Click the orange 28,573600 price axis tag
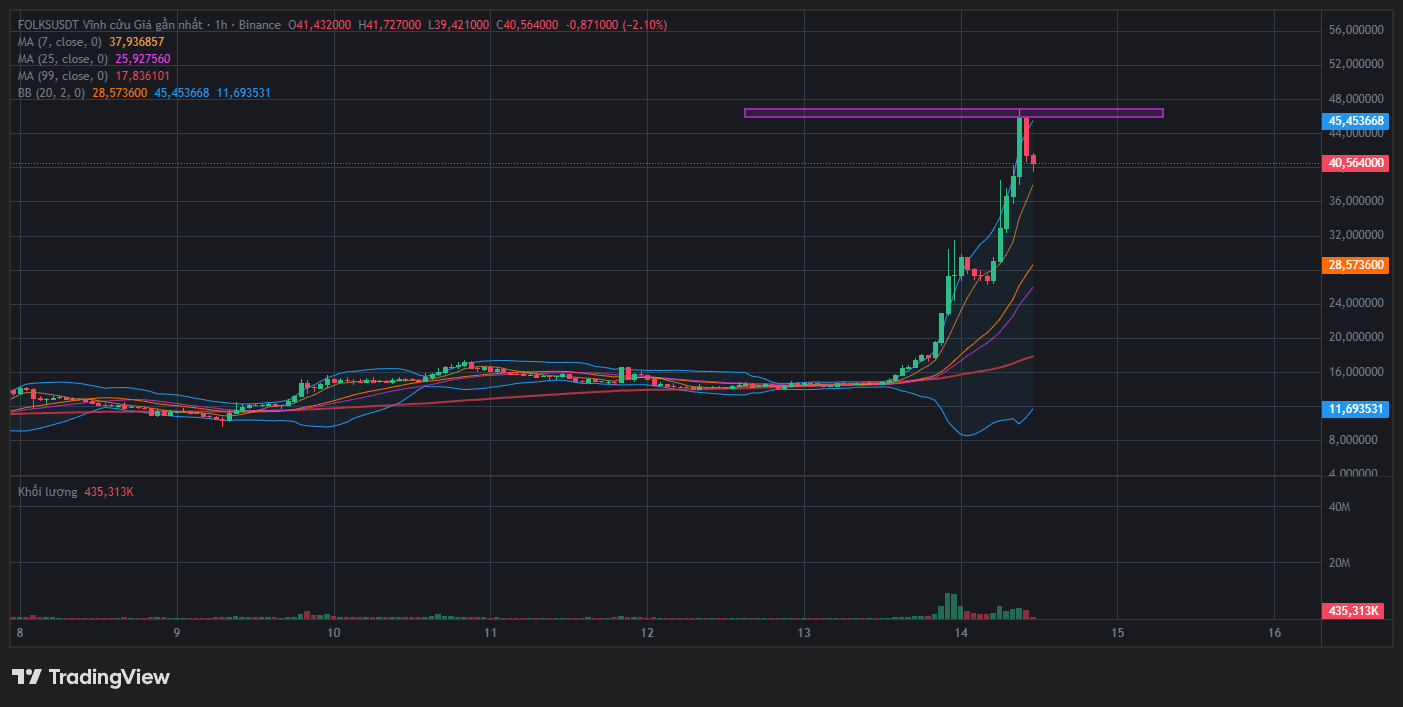Viewport: 1403px width, 707px height. pyautogui.click(x=1356, y=265)
